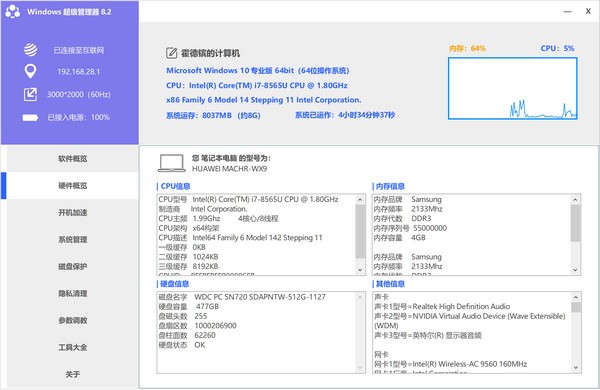Image resolution: width=600 pixels, height=390 pixels.
Task: Click the down arrow of CPU信息 scrollbar
Action: tap(360, 270)
